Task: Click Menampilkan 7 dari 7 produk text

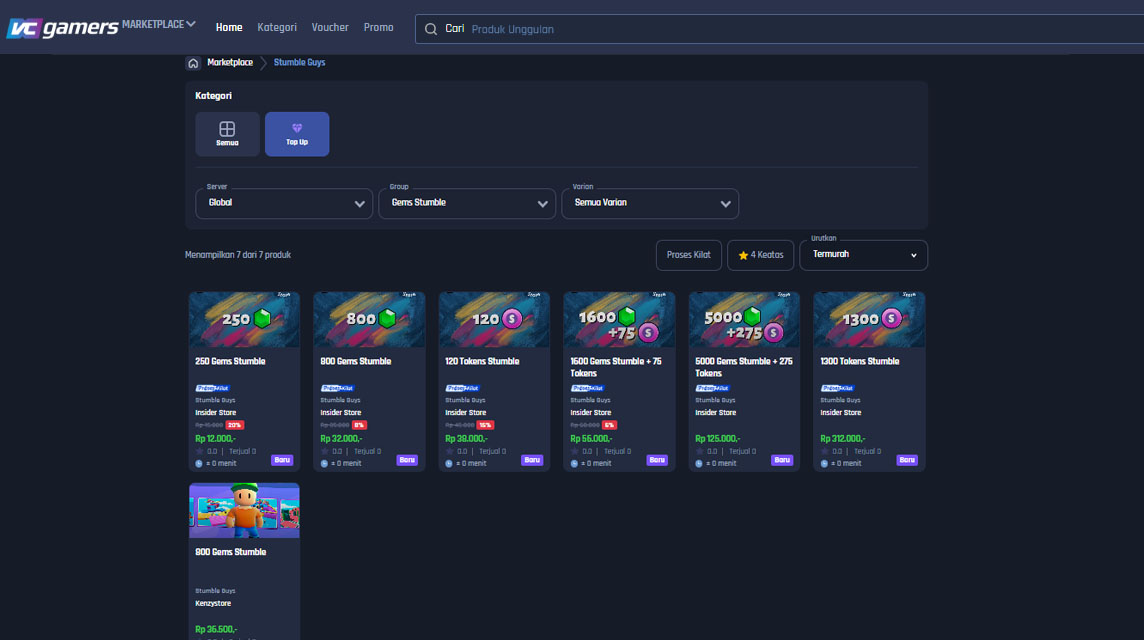Action: coord(238,255)
